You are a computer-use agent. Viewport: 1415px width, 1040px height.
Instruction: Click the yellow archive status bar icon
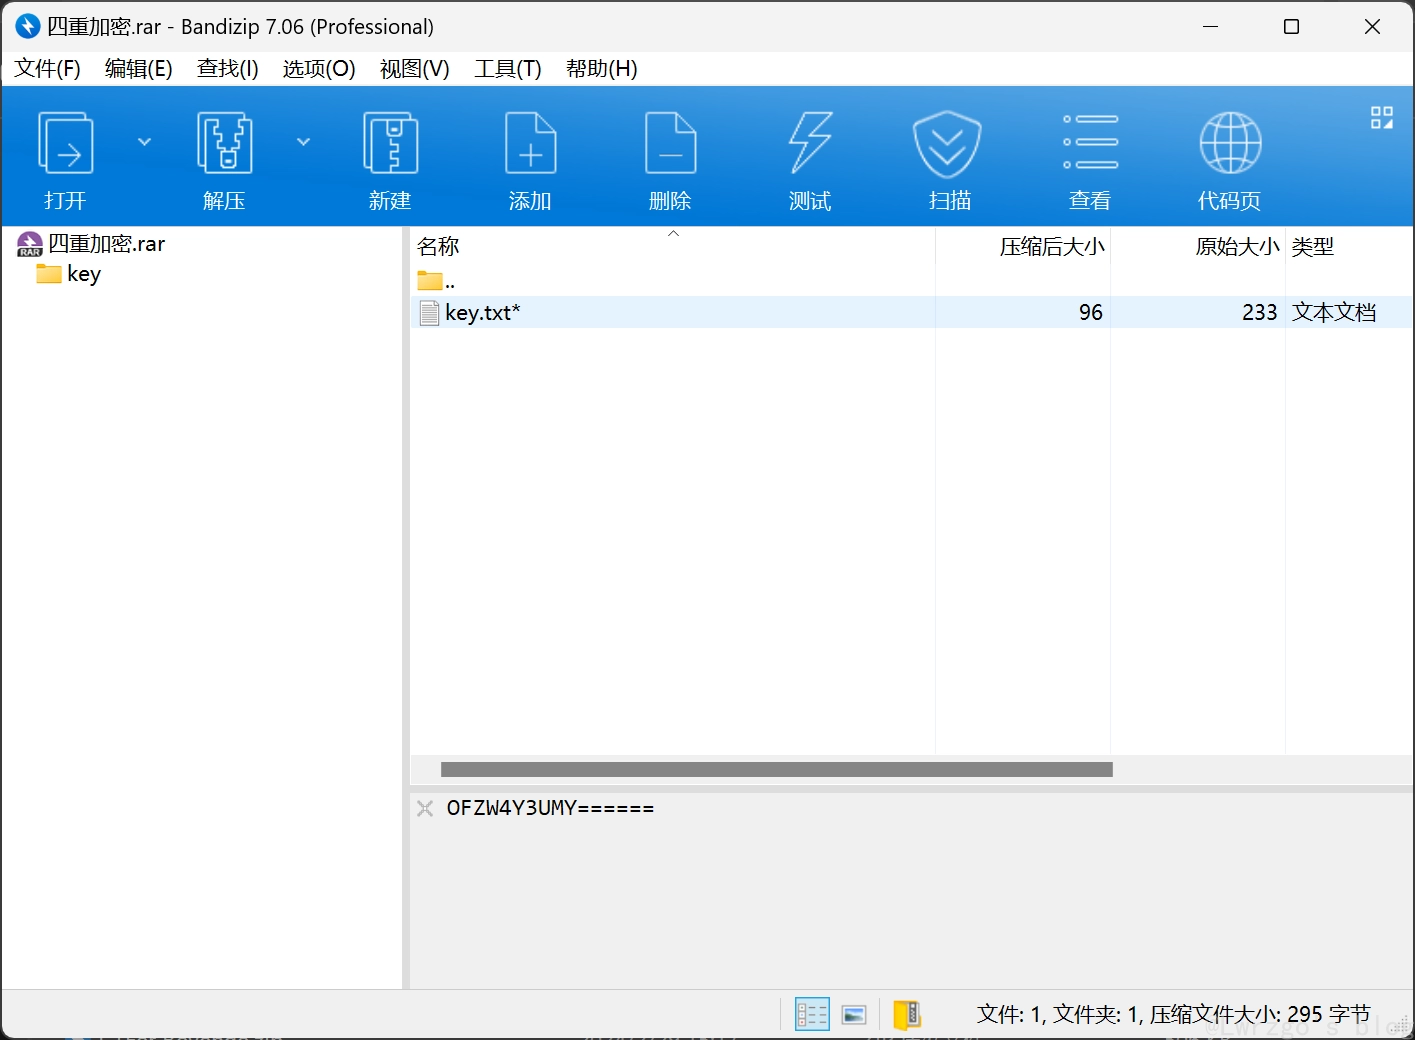pos(907,1014)
